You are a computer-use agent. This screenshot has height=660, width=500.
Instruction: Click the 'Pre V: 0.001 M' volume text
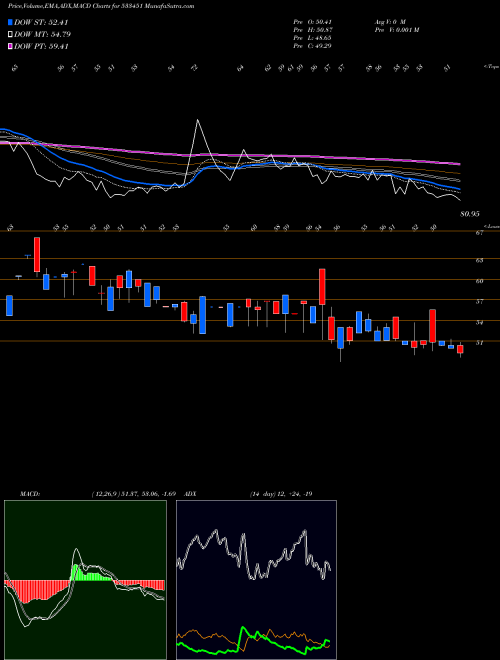click(x=396, y=30)
